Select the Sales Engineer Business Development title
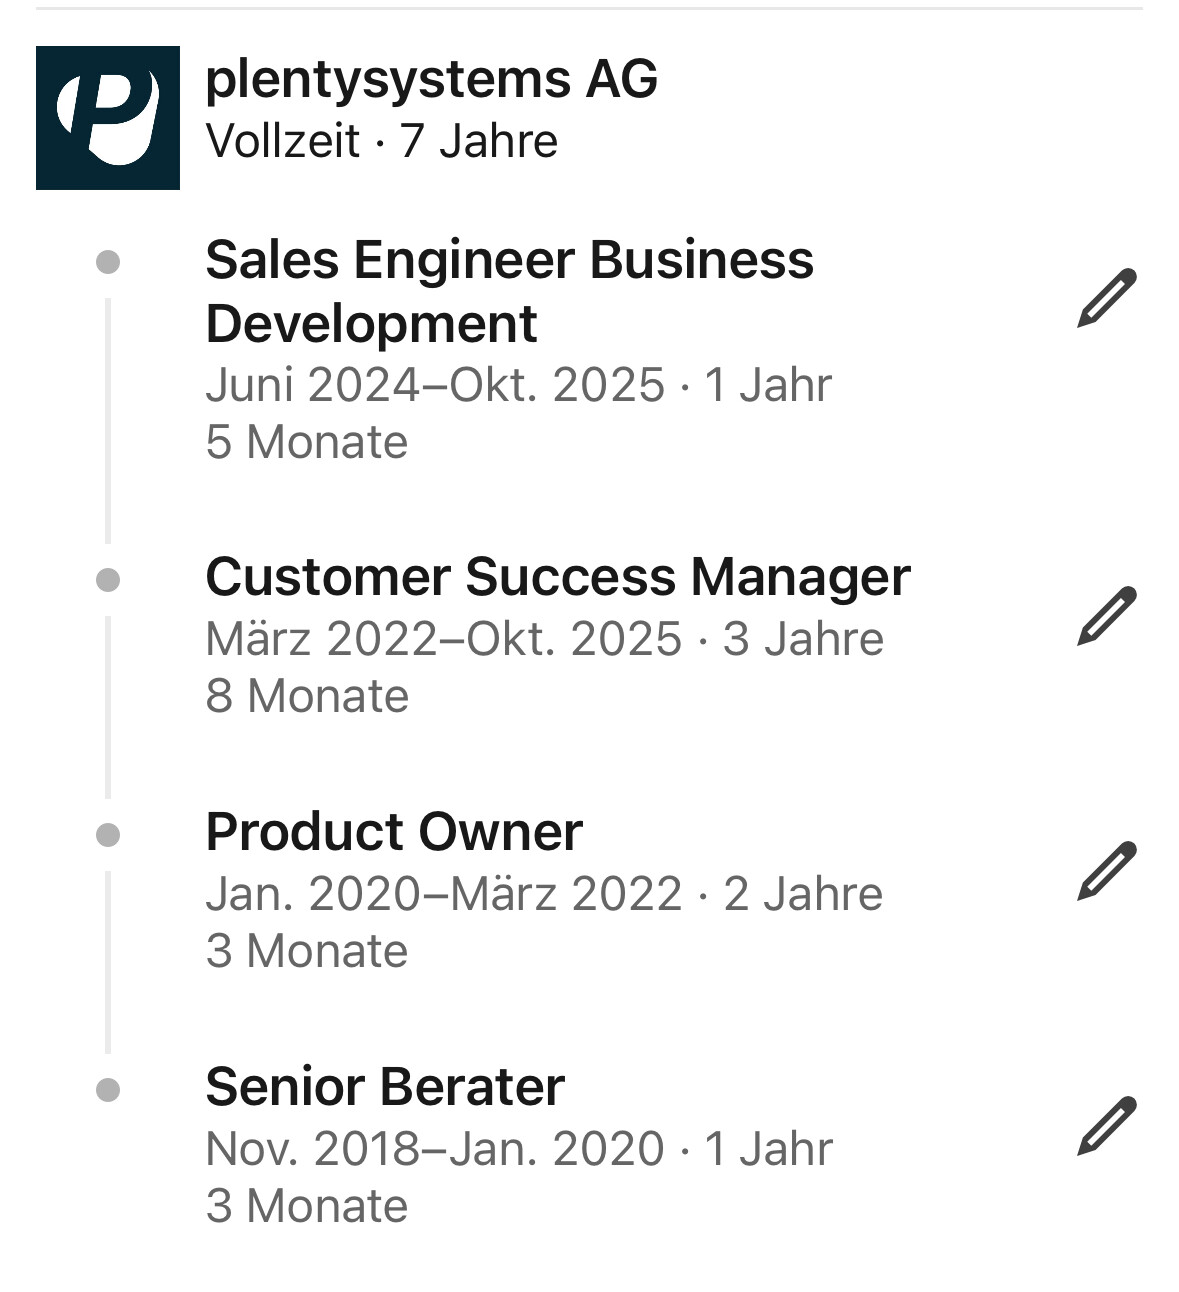 point(509,291)
